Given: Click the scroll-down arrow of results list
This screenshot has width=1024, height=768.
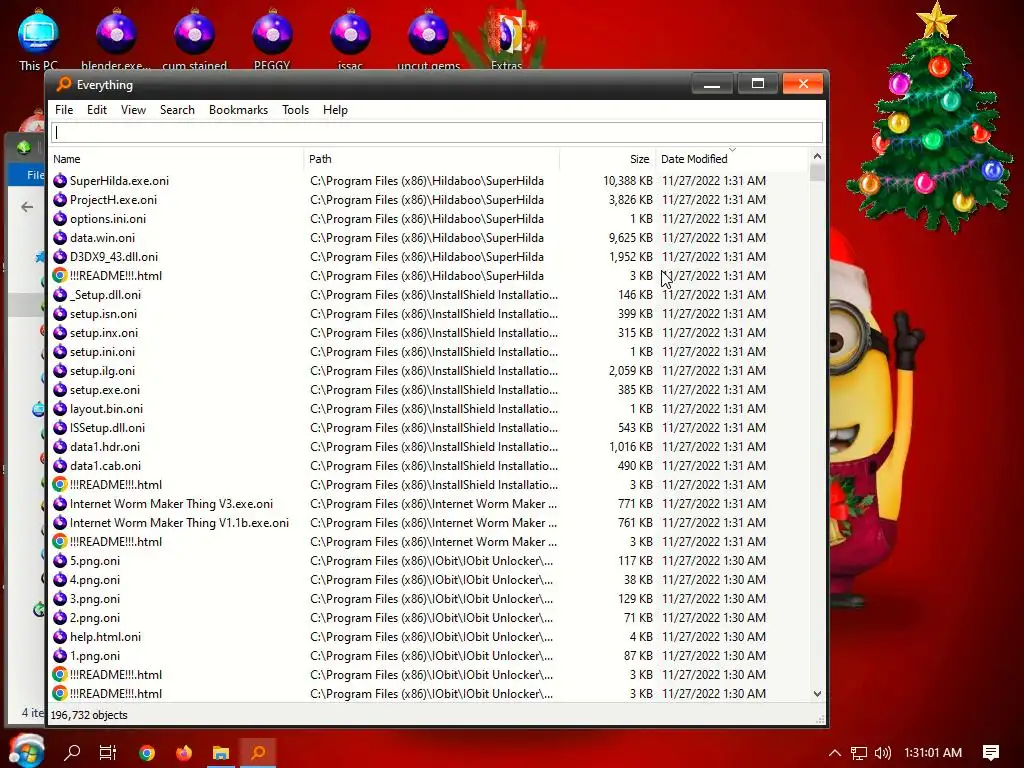Looking at the screenshot, I should coord(817,694).
